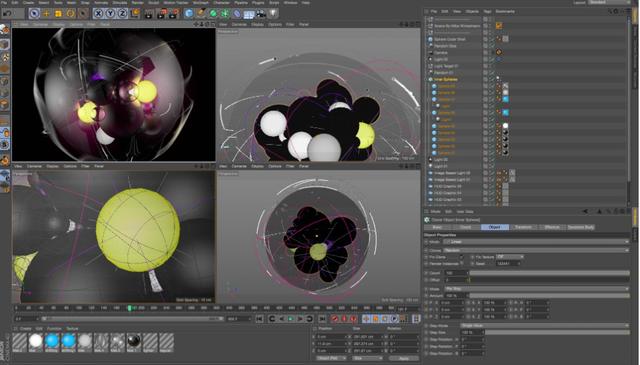Select the black glossy material thumbnail

133,341
